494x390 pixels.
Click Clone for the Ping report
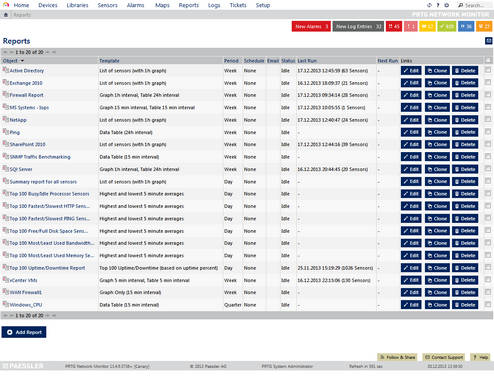[x=437, y=132]
